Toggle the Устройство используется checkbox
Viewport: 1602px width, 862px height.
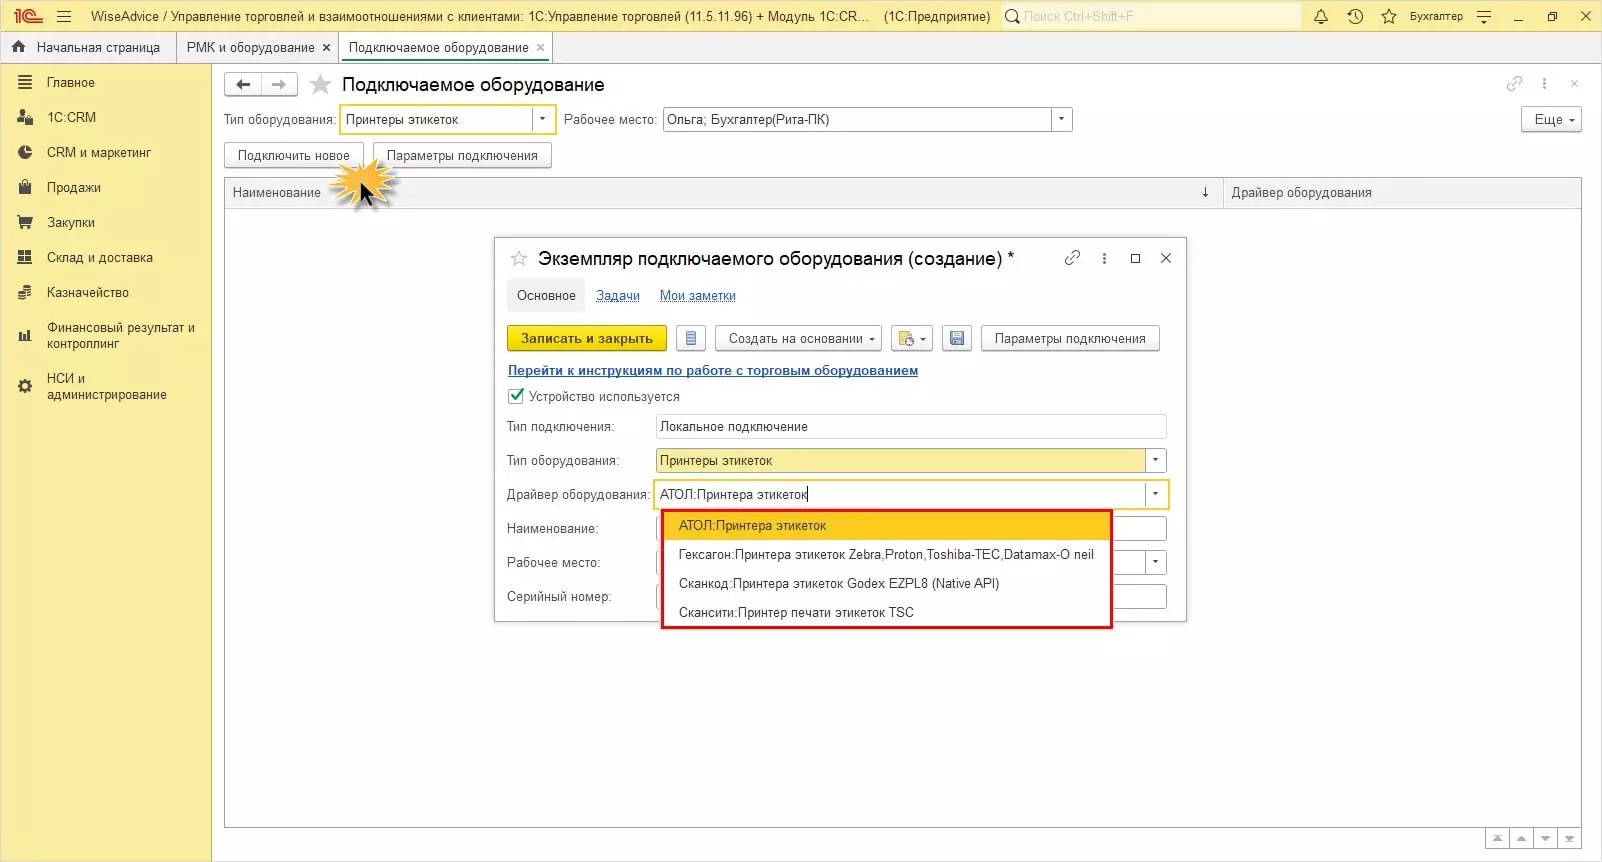pos(516,396)
